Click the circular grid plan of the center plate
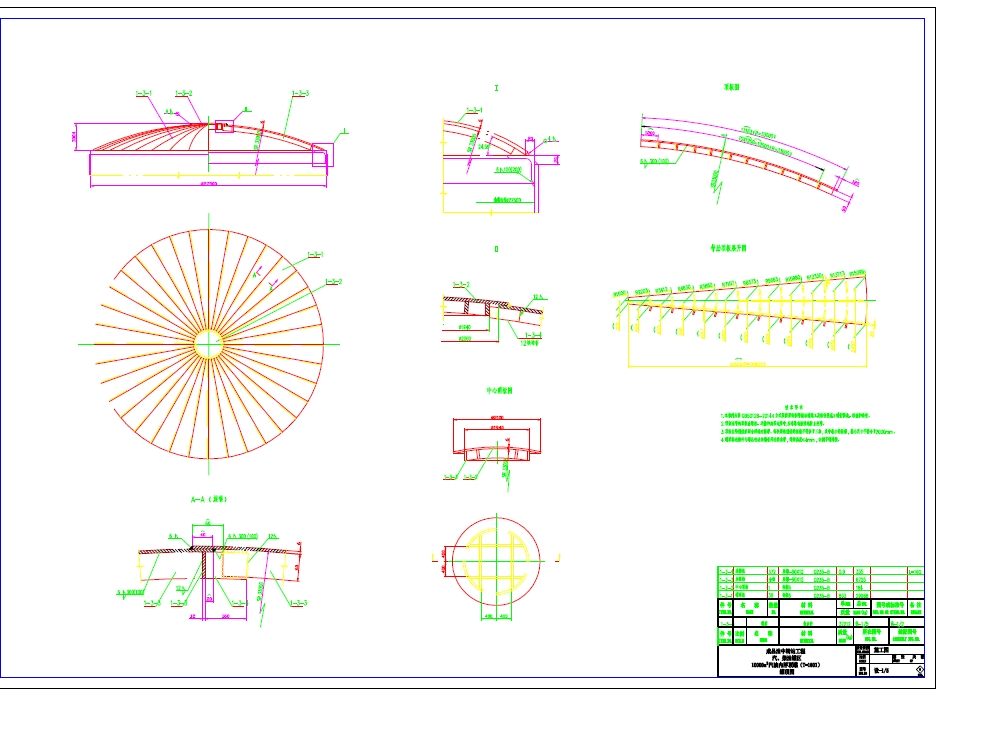The height and width of the screenshot is (734, 992). click(x=497, y=561)
